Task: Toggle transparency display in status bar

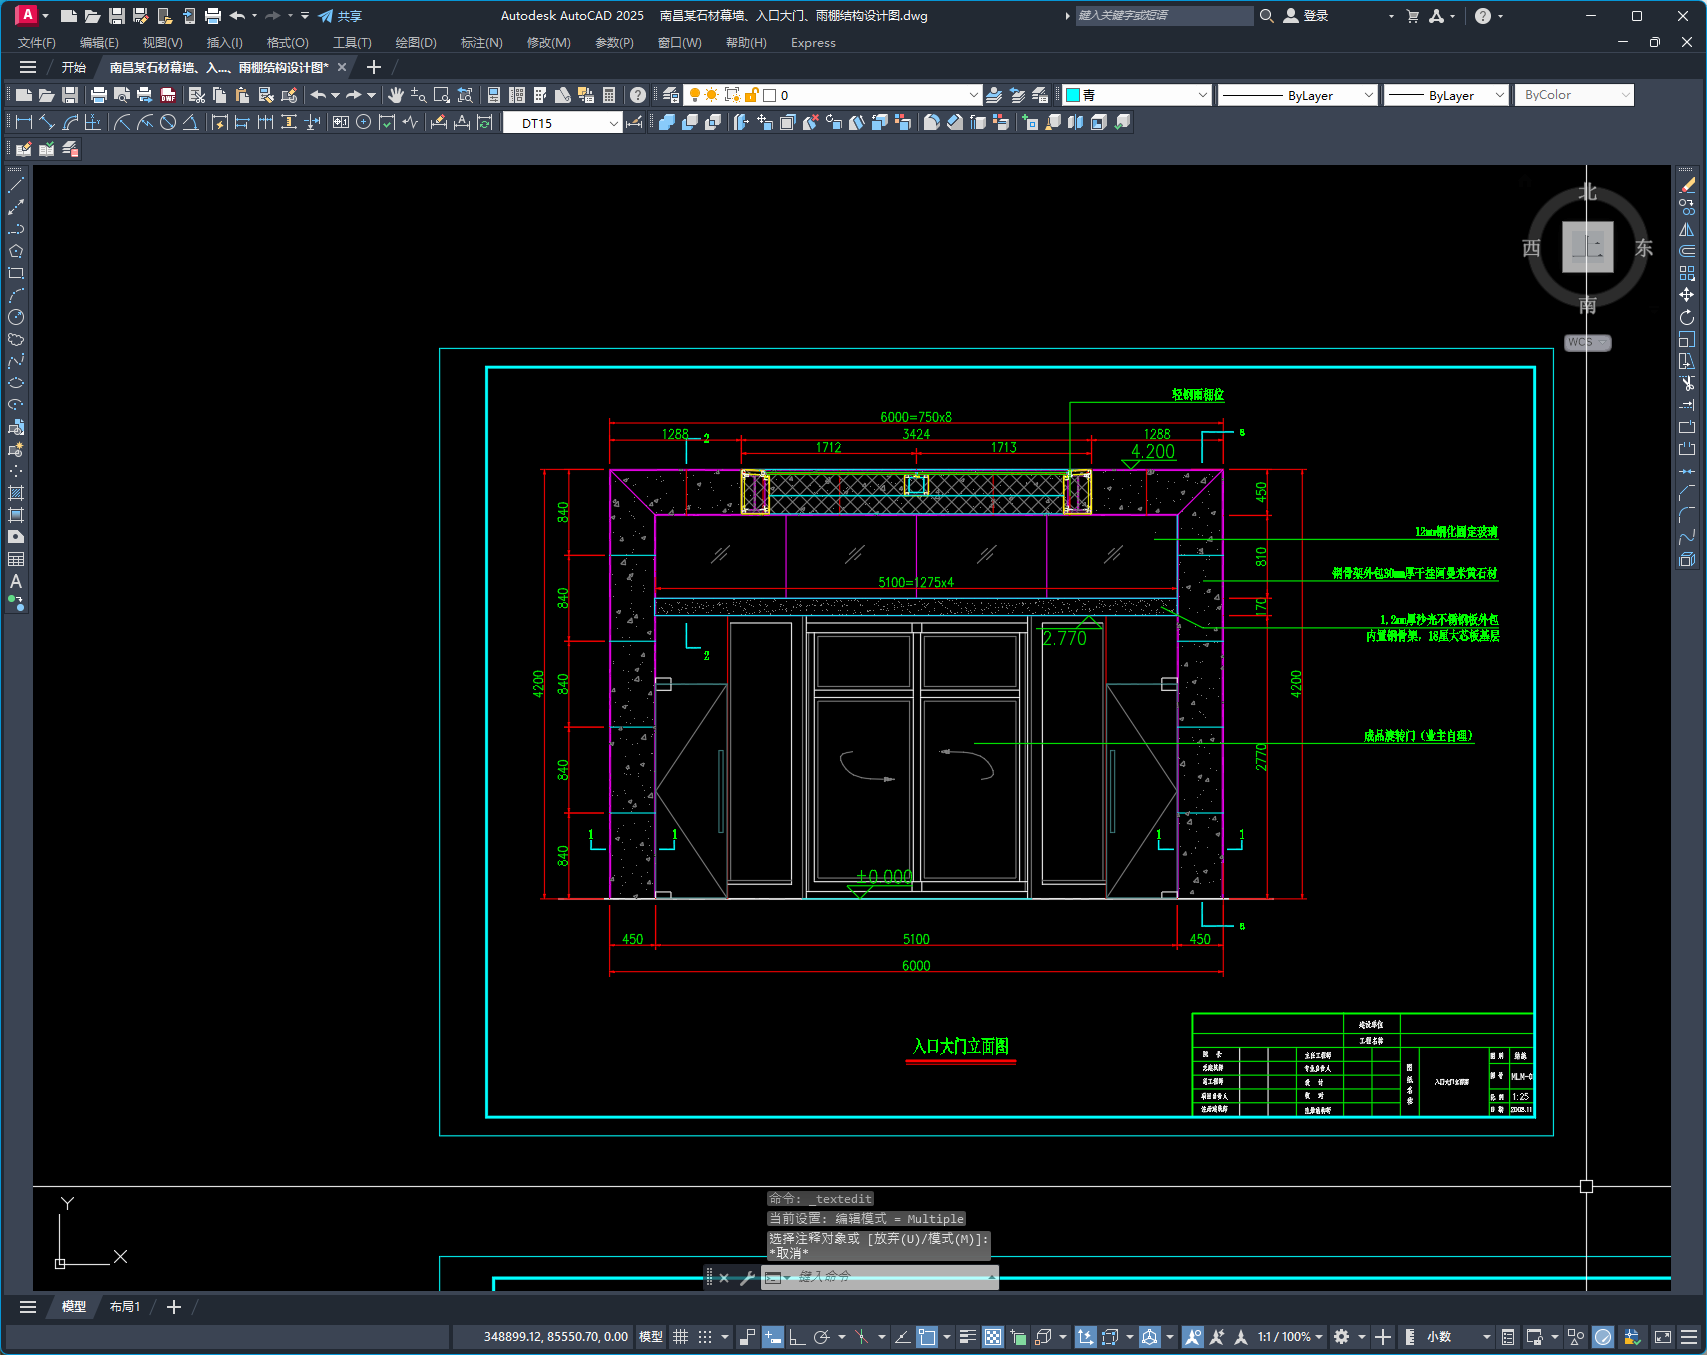Action: tap(993, 1337)
